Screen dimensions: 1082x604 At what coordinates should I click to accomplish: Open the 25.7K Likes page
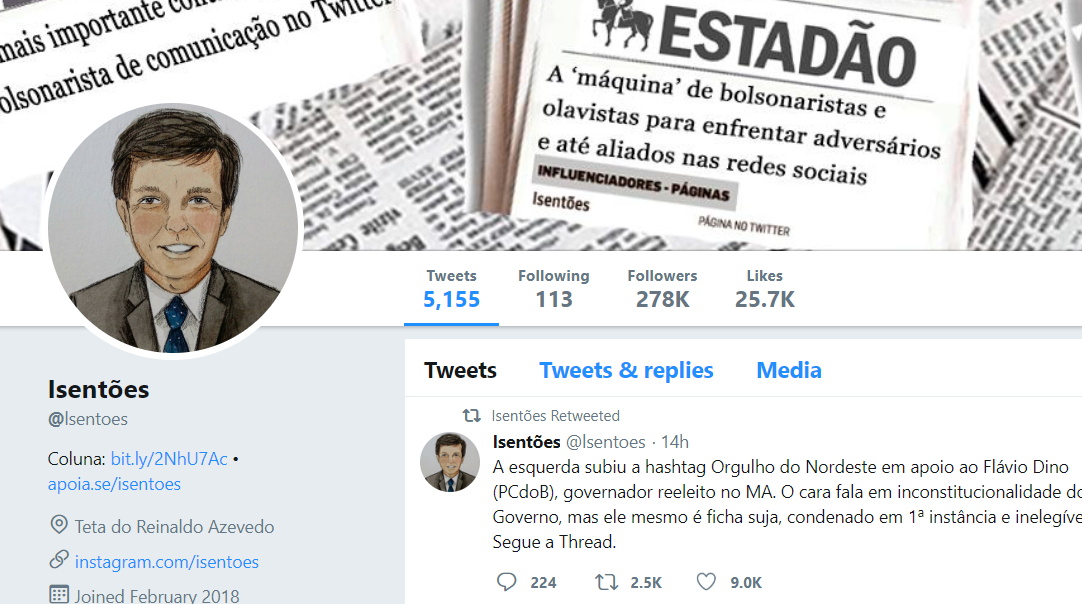tap(765, 289)
